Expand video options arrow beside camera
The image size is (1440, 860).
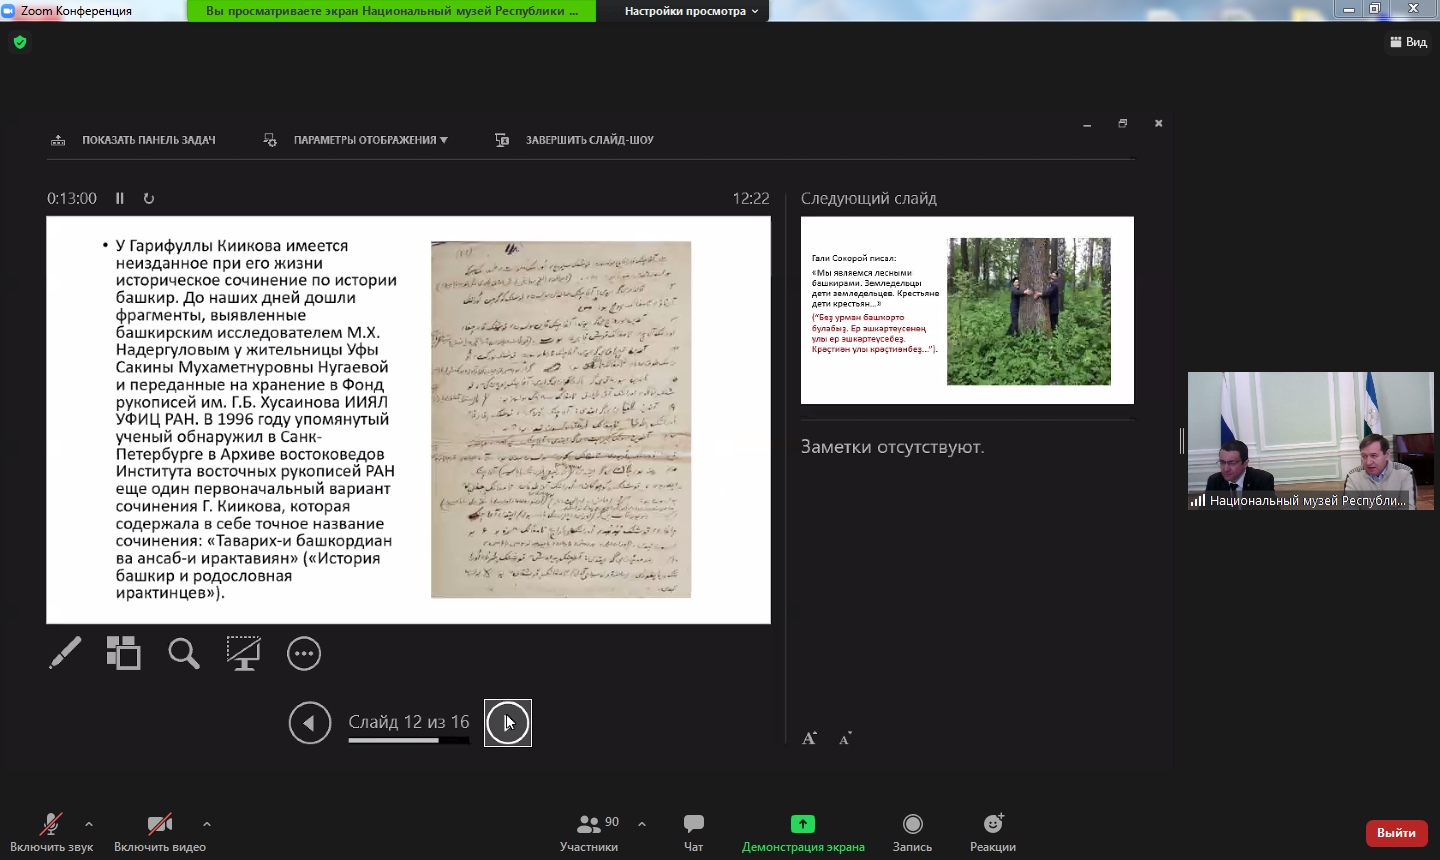(x=207, y=824)
